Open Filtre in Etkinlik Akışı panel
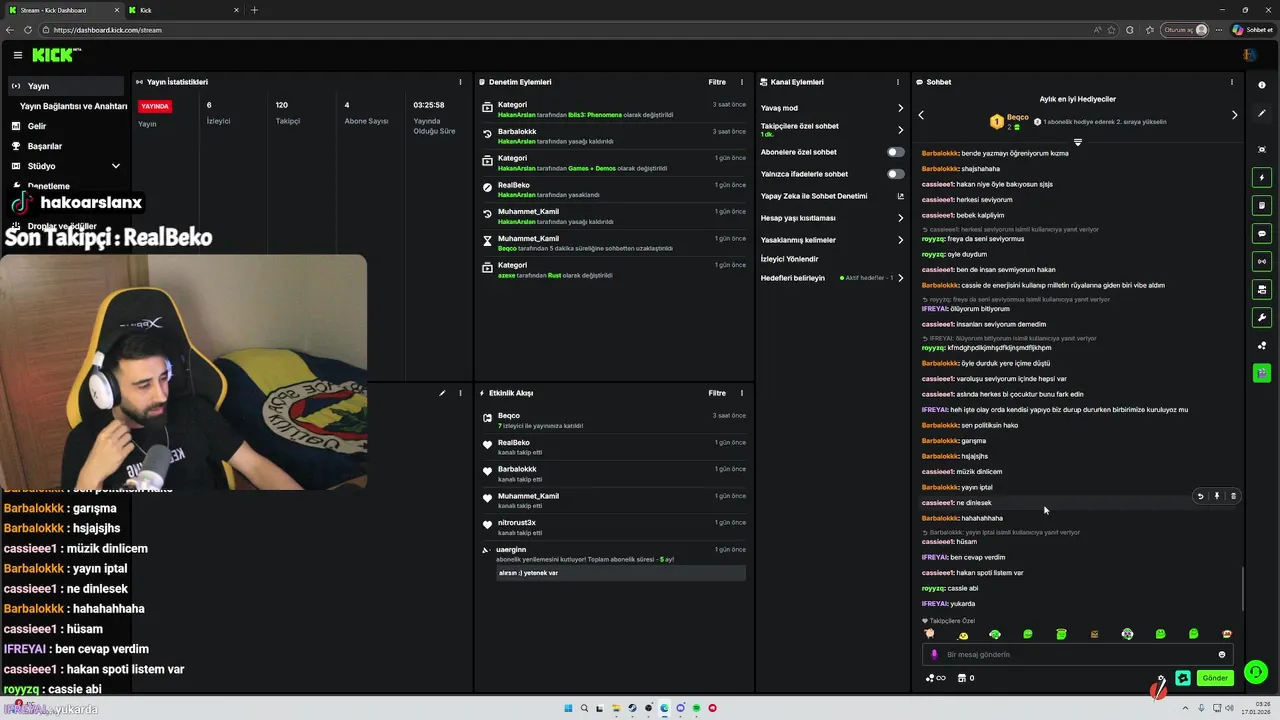The width and height of the screenshot is (1280, 720). click(717, 393)
